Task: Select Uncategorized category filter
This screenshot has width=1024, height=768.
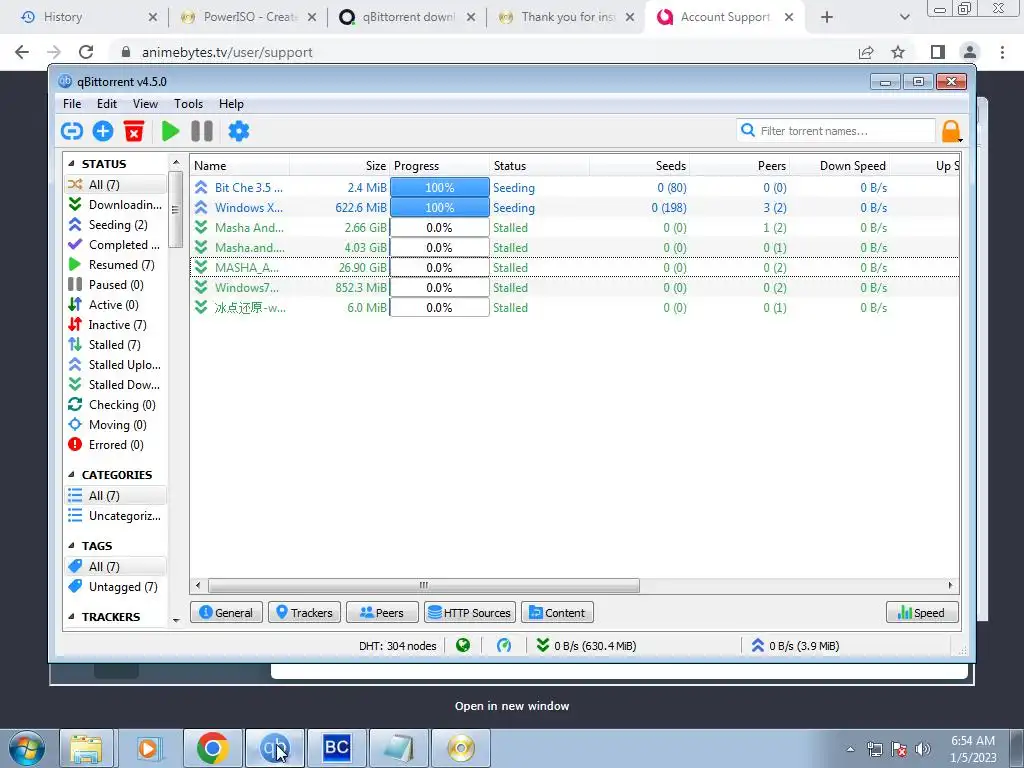Action: click(x=116, y=516)
